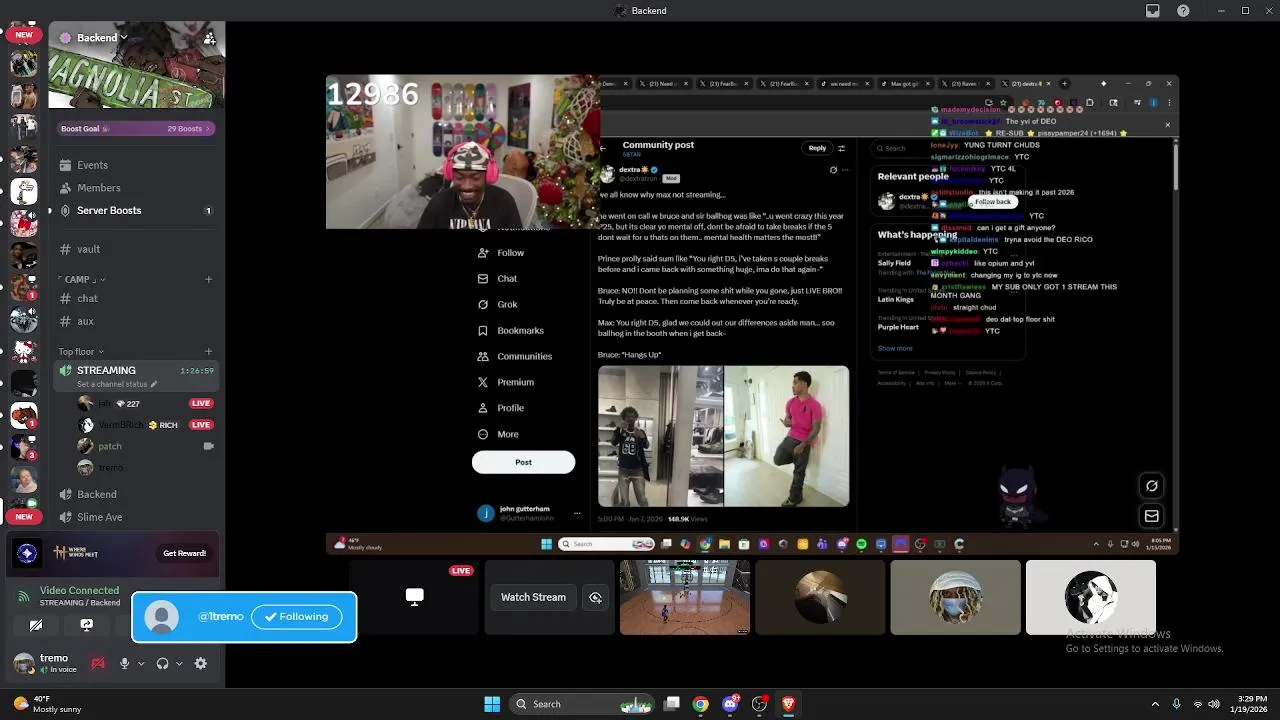Open the #chat text channel
The height and width of the screenshot is (720, 1280).
136,298
